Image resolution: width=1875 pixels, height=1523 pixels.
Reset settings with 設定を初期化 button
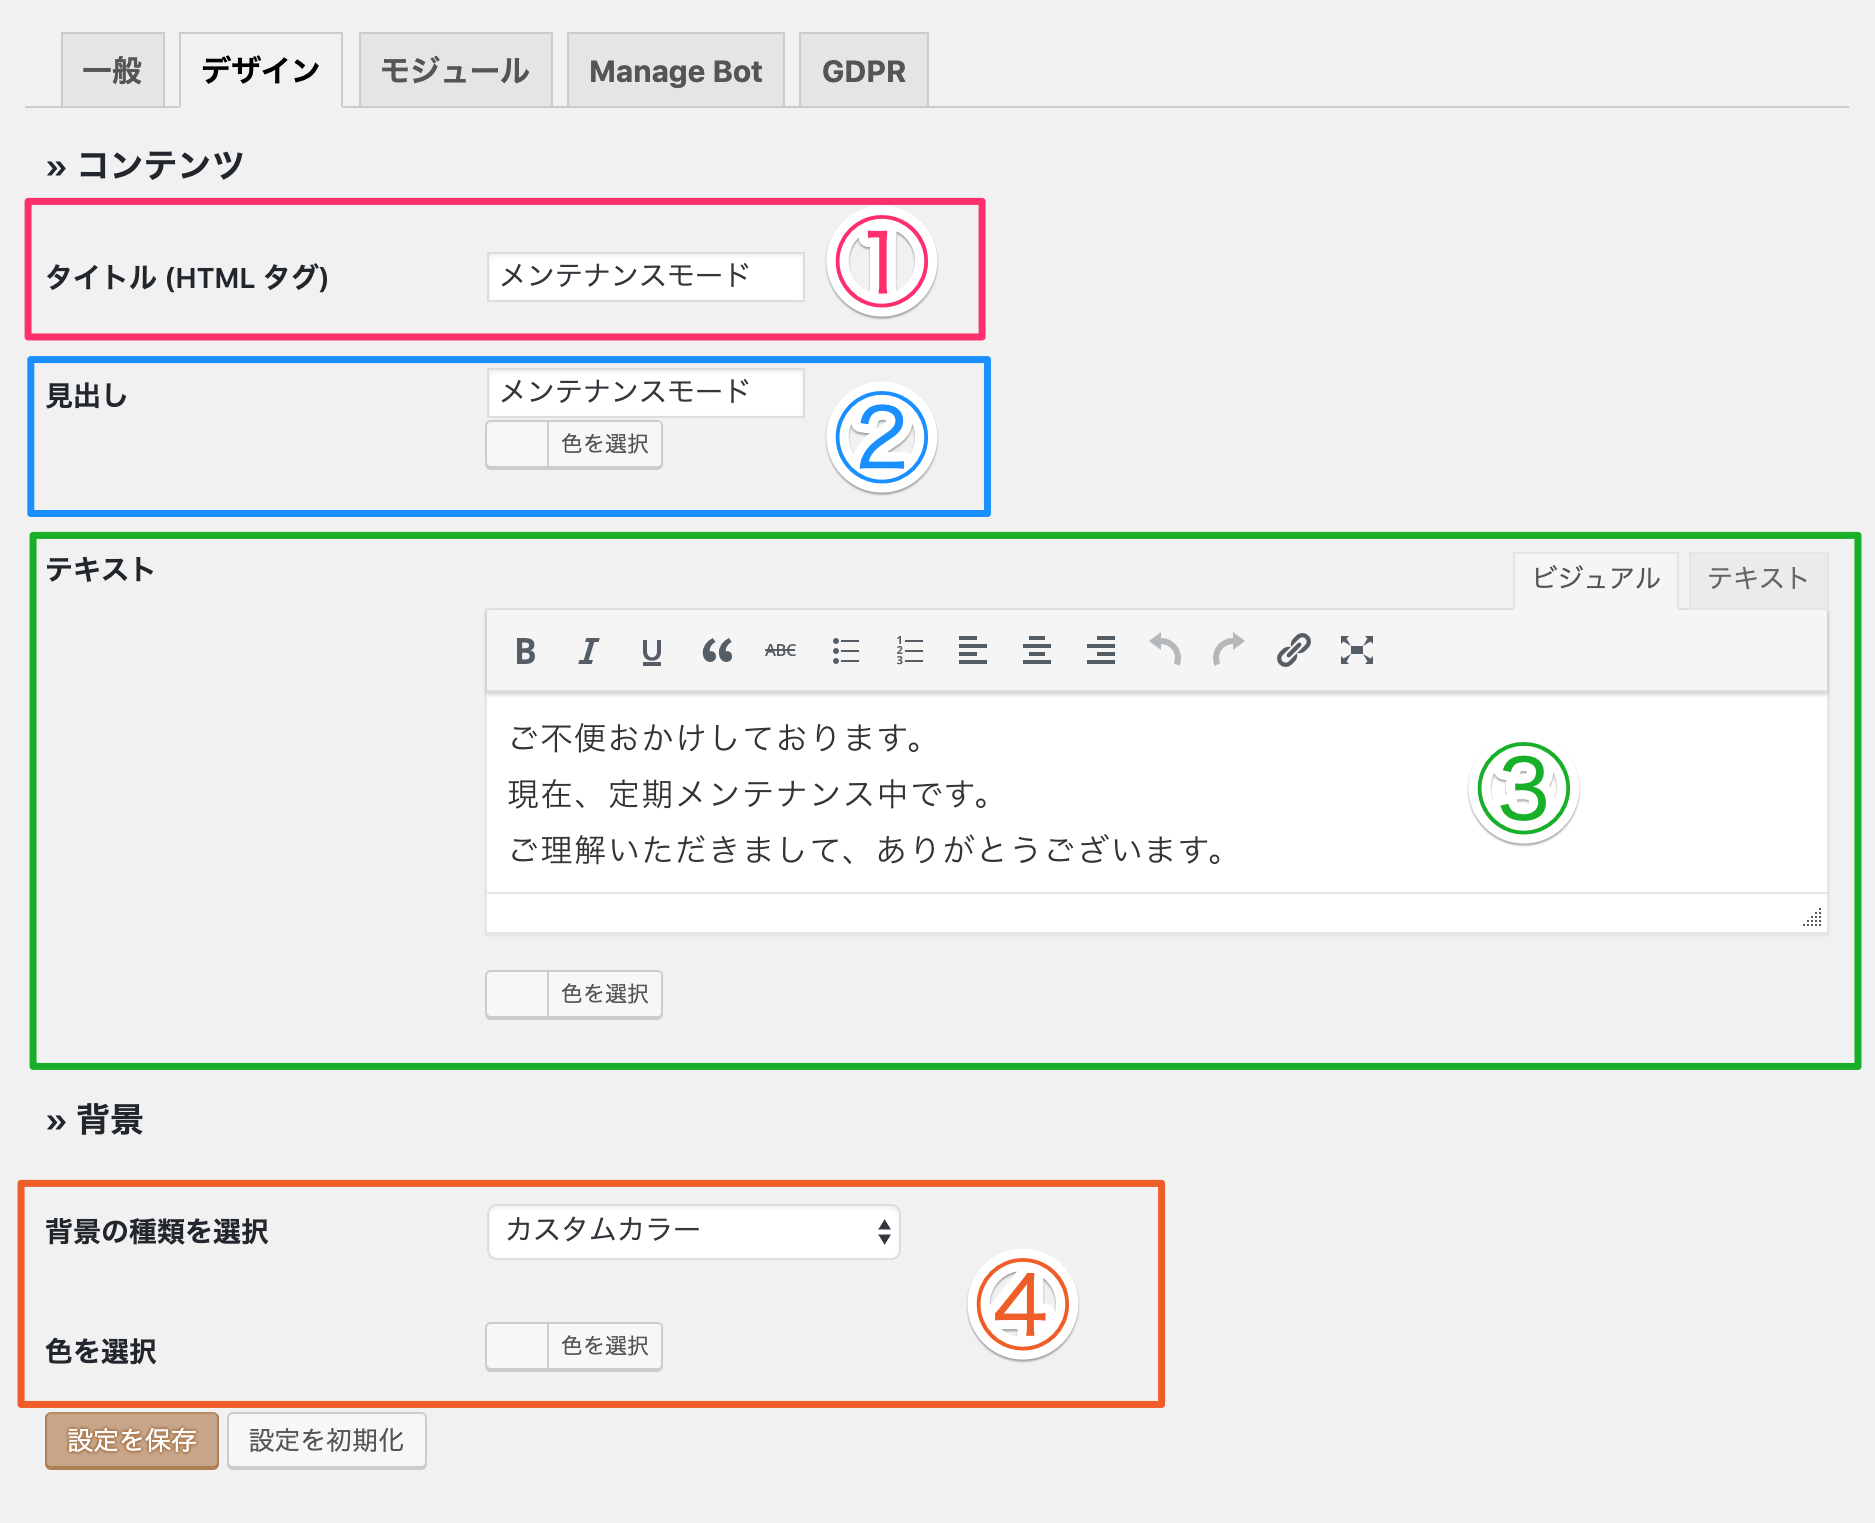pyautogui.click(x=327, y=1440)
